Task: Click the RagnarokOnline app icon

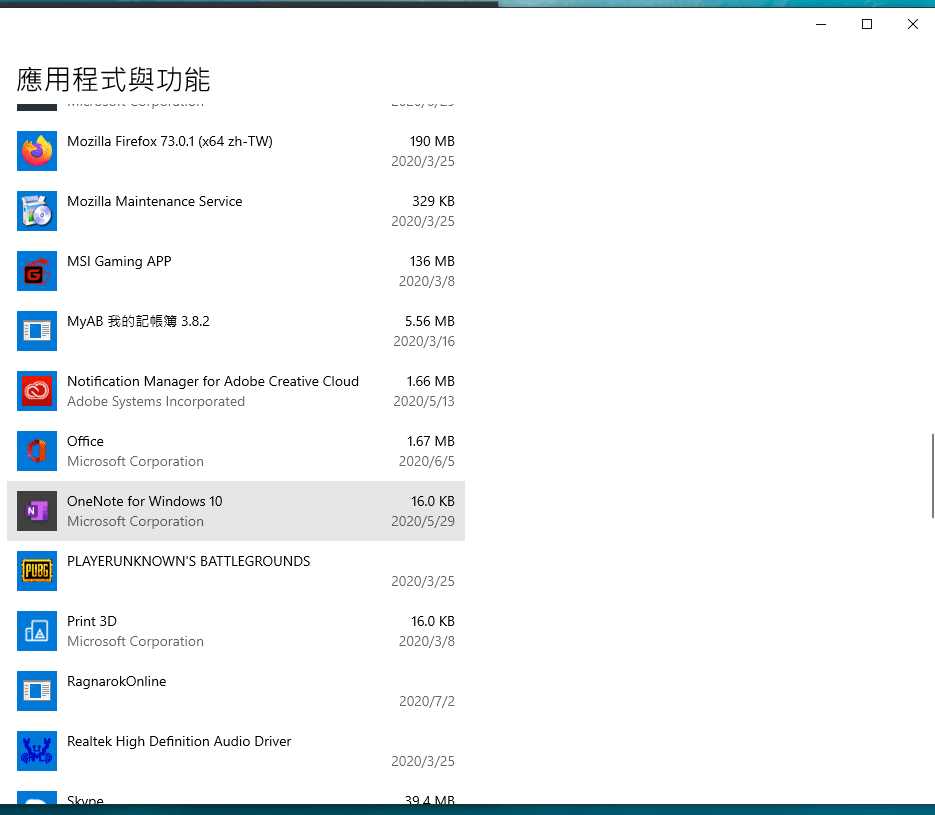Action: pos(37,691)
